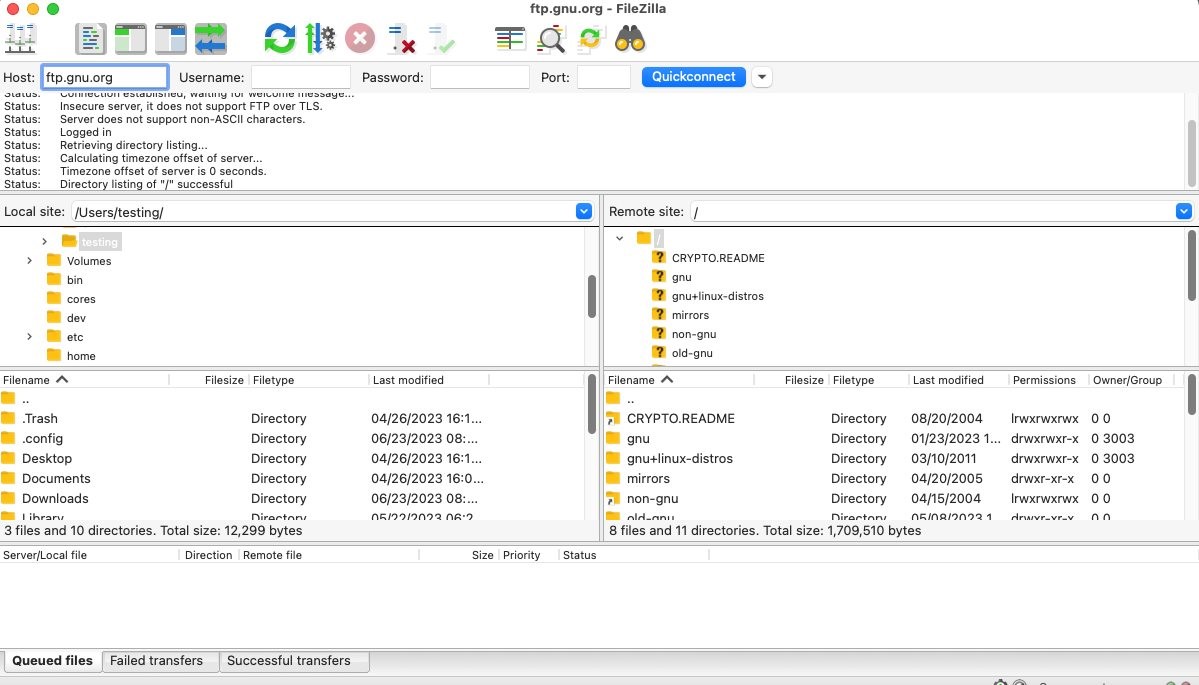Click the Password input field
Image resolution: width=1199 pixels, height=685 pixels.
479,77
